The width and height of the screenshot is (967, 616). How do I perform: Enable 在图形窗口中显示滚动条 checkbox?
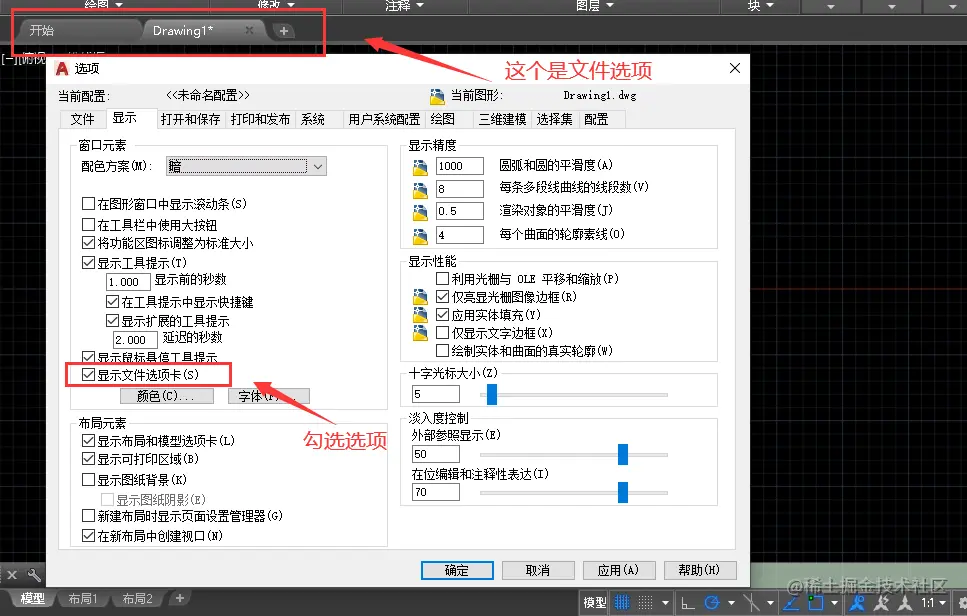[x=88, y=203]
